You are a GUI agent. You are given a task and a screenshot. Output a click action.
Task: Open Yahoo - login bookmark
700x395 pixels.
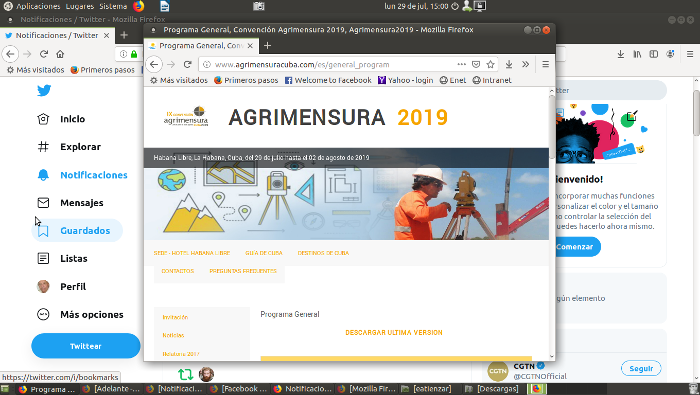click(x=406, y=80)
